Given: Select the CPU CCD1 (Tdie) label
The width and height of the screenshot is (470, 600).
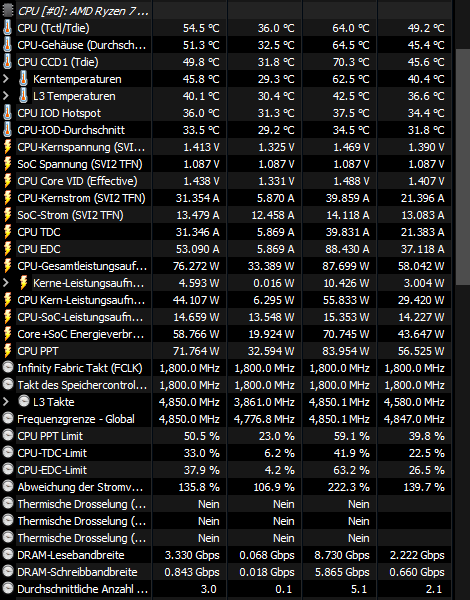Looking at the screenshot, I should click(x=58, y=62).
